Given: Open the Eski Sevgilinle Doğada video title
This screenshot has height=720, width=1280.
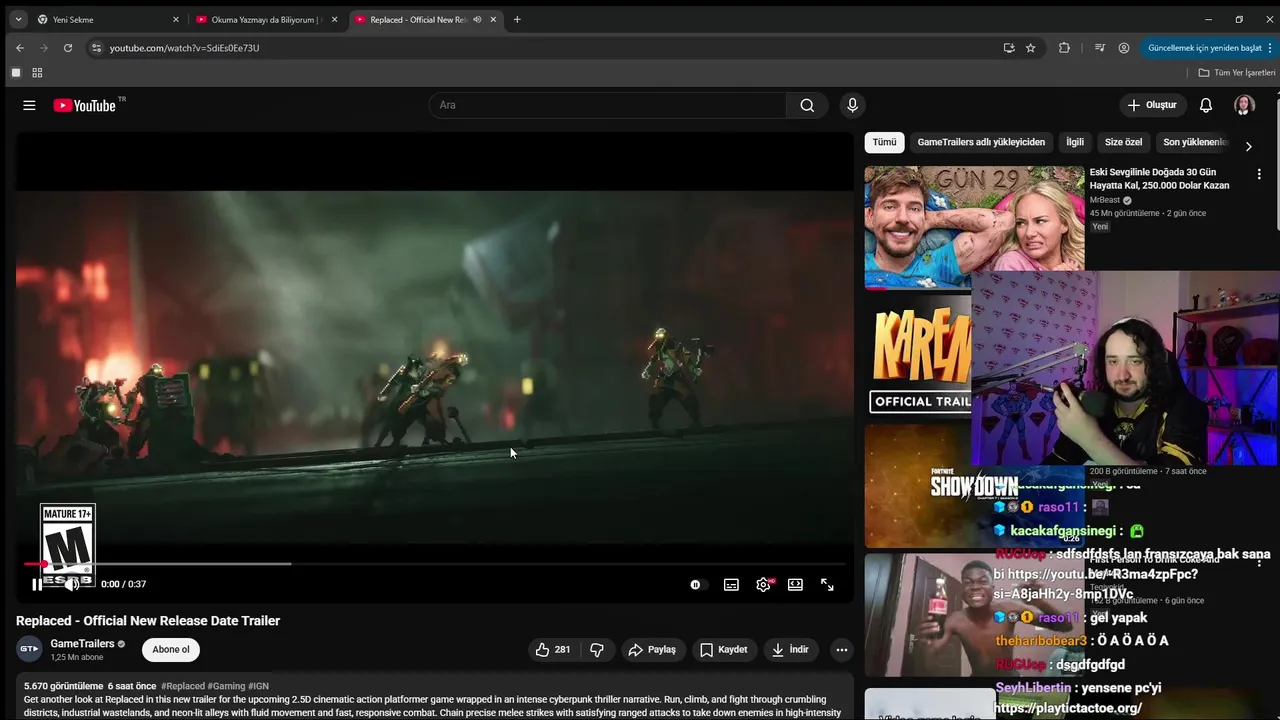Looking at the screenshot, I should pos(1159,179).
